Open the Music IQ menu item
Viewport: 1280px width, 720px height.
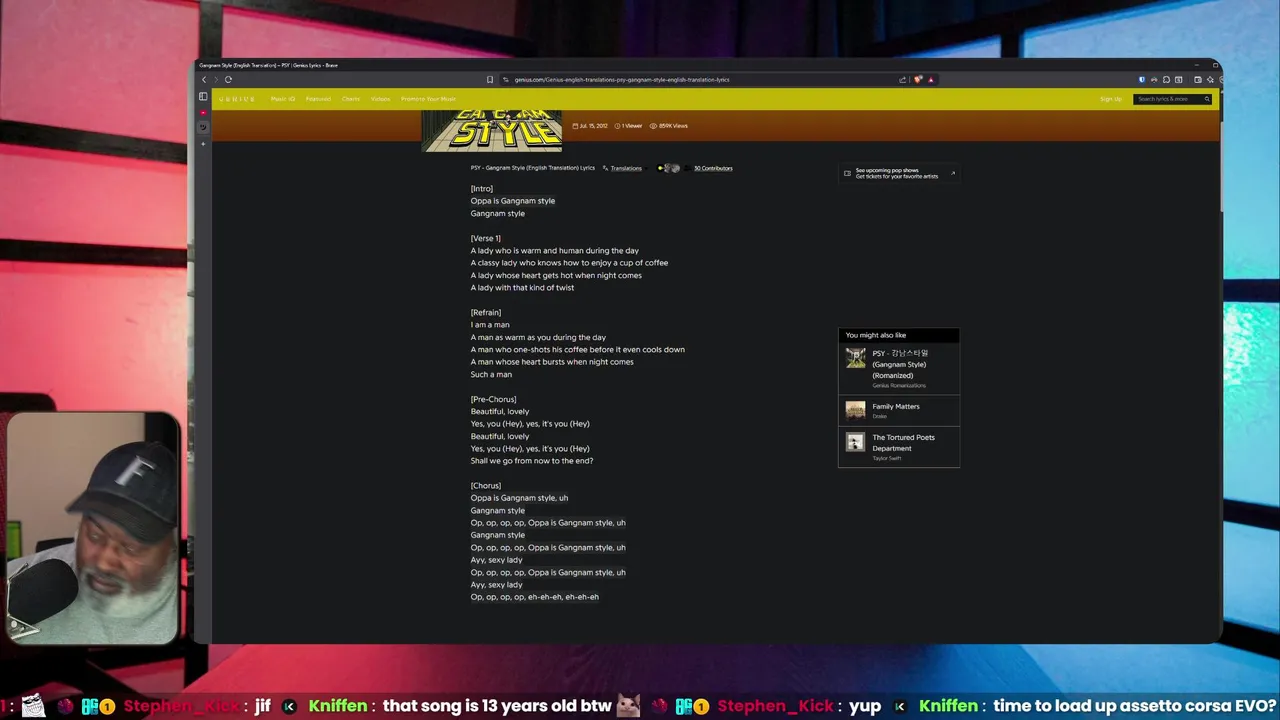pyautogui.click(x=283, y=99)
